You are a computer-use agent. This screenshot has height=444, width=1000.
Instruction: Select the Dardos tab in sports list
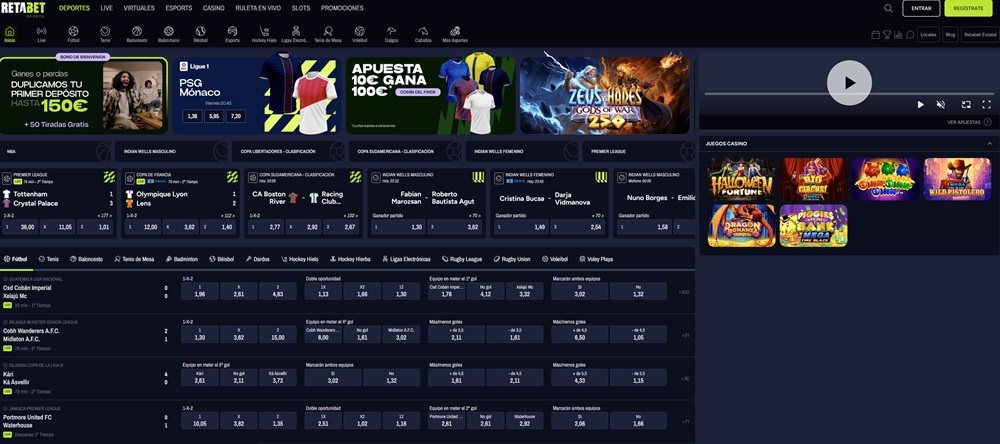(x=257, y=259)
